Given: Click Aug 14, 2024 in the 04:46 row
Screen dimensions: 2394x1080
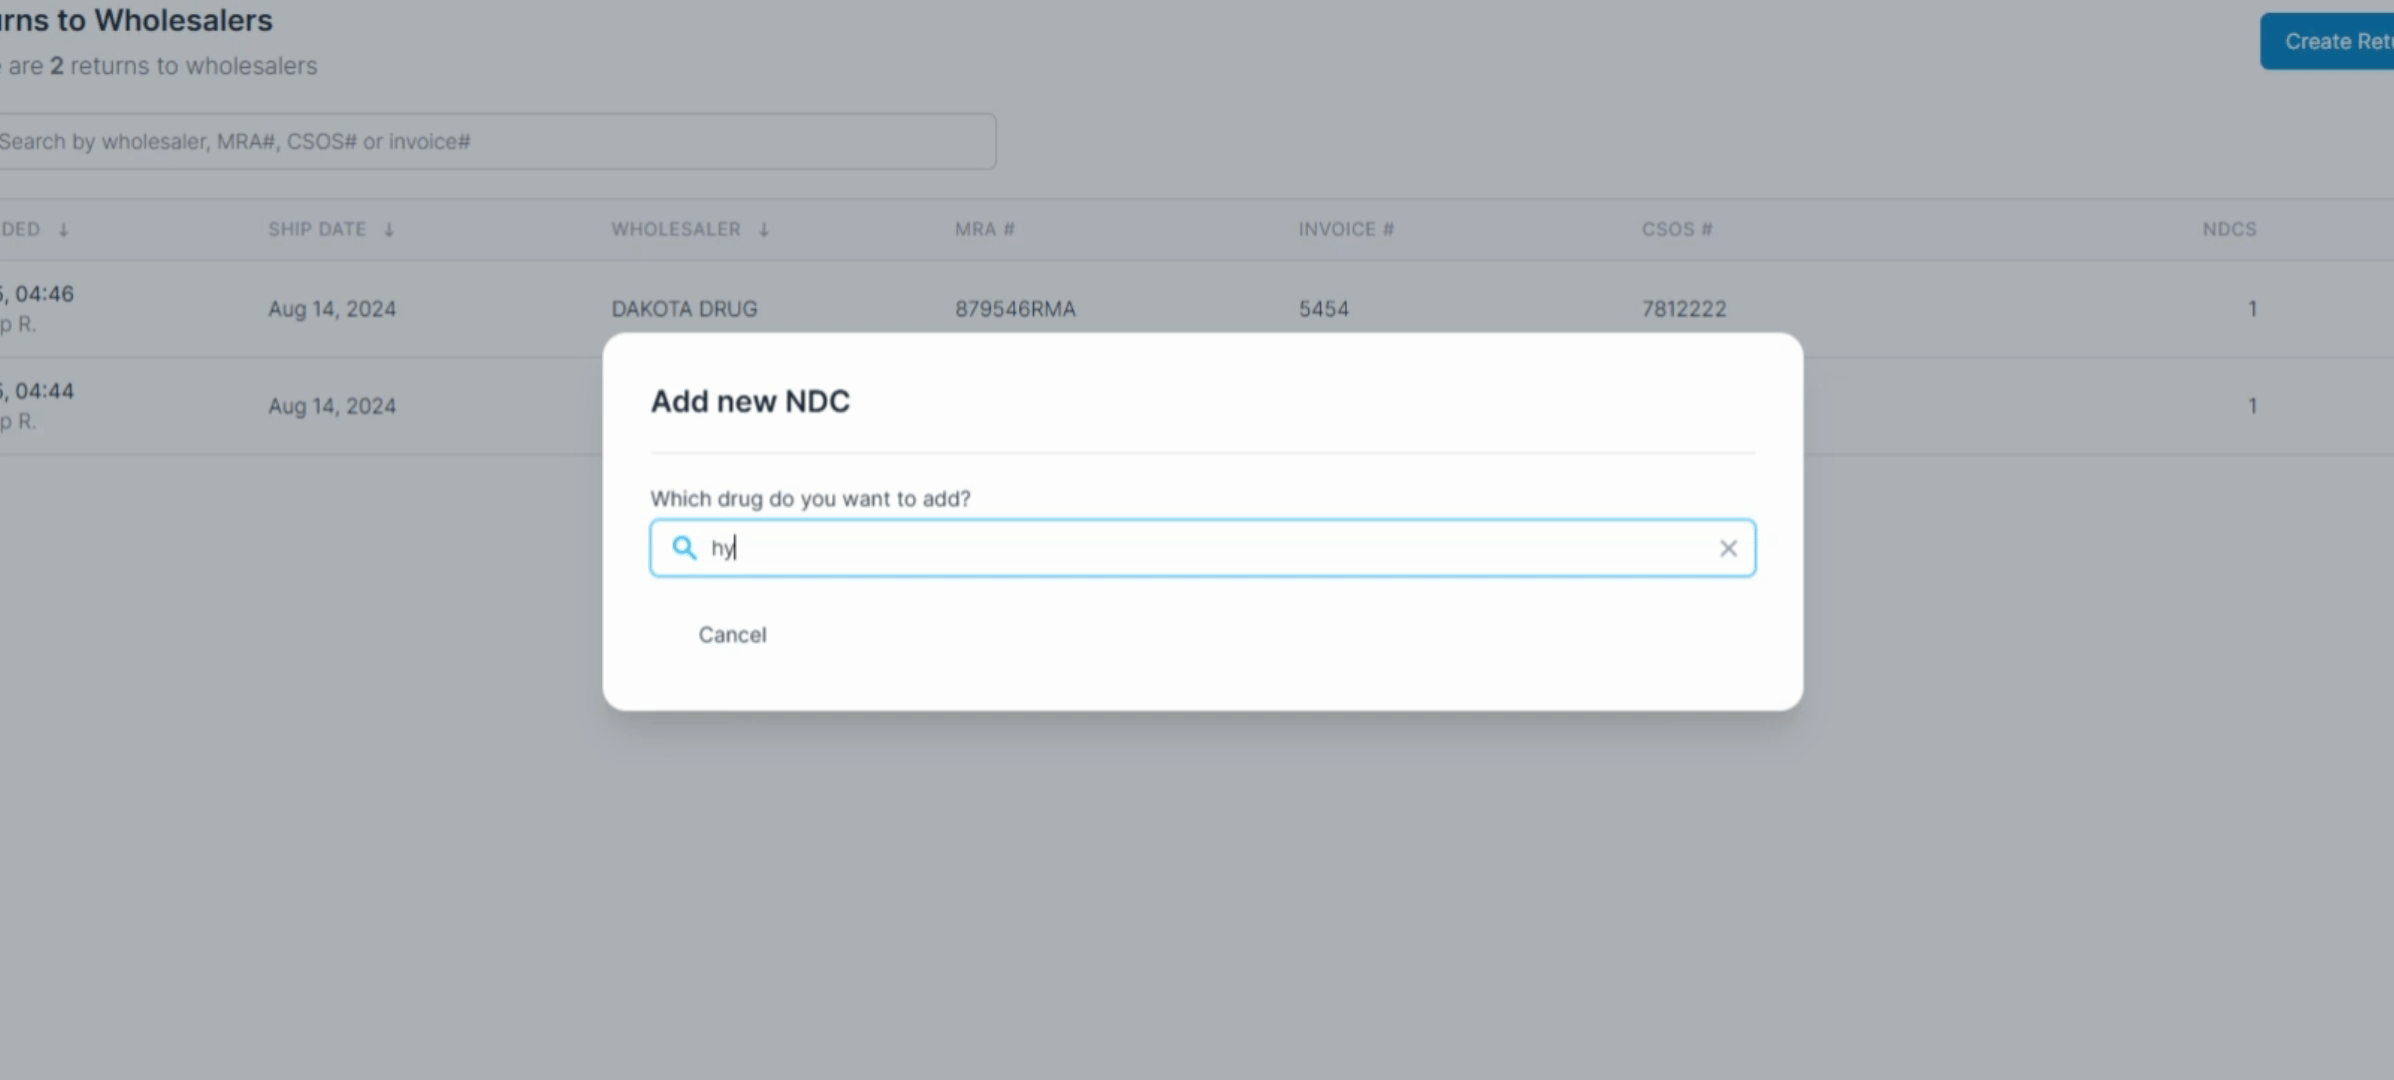Looking at the screenshot, I should [x=332, y=309].
